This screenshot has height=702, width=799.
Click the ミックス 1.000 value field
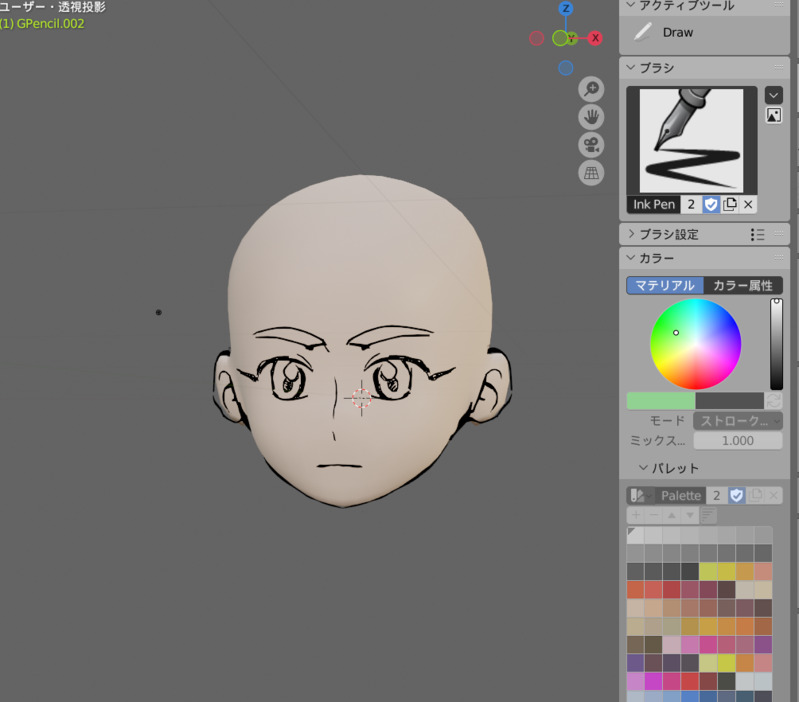tap(737, 441)
